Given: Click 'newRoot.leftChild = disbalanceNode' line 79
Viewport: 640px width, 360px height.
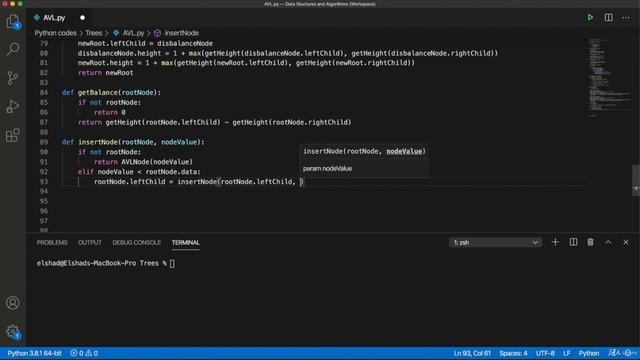Looking at the screenshot, I should pos(145,43).
